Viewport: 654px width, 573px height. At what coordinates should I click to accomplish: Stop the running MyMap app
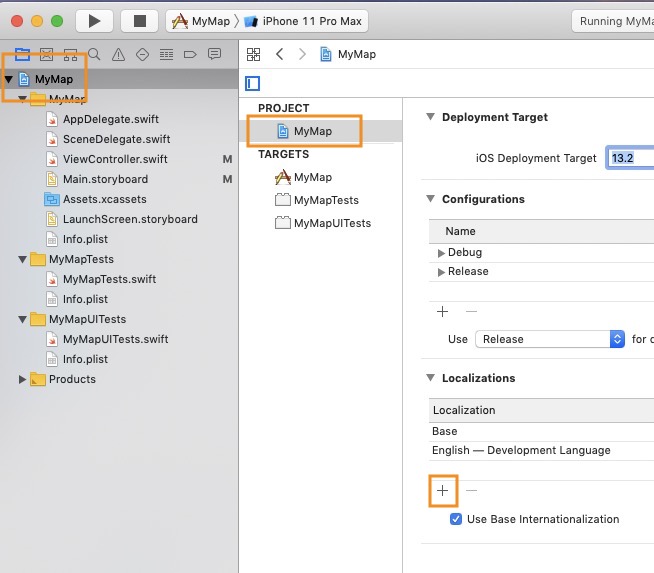(x=139, y=21)
